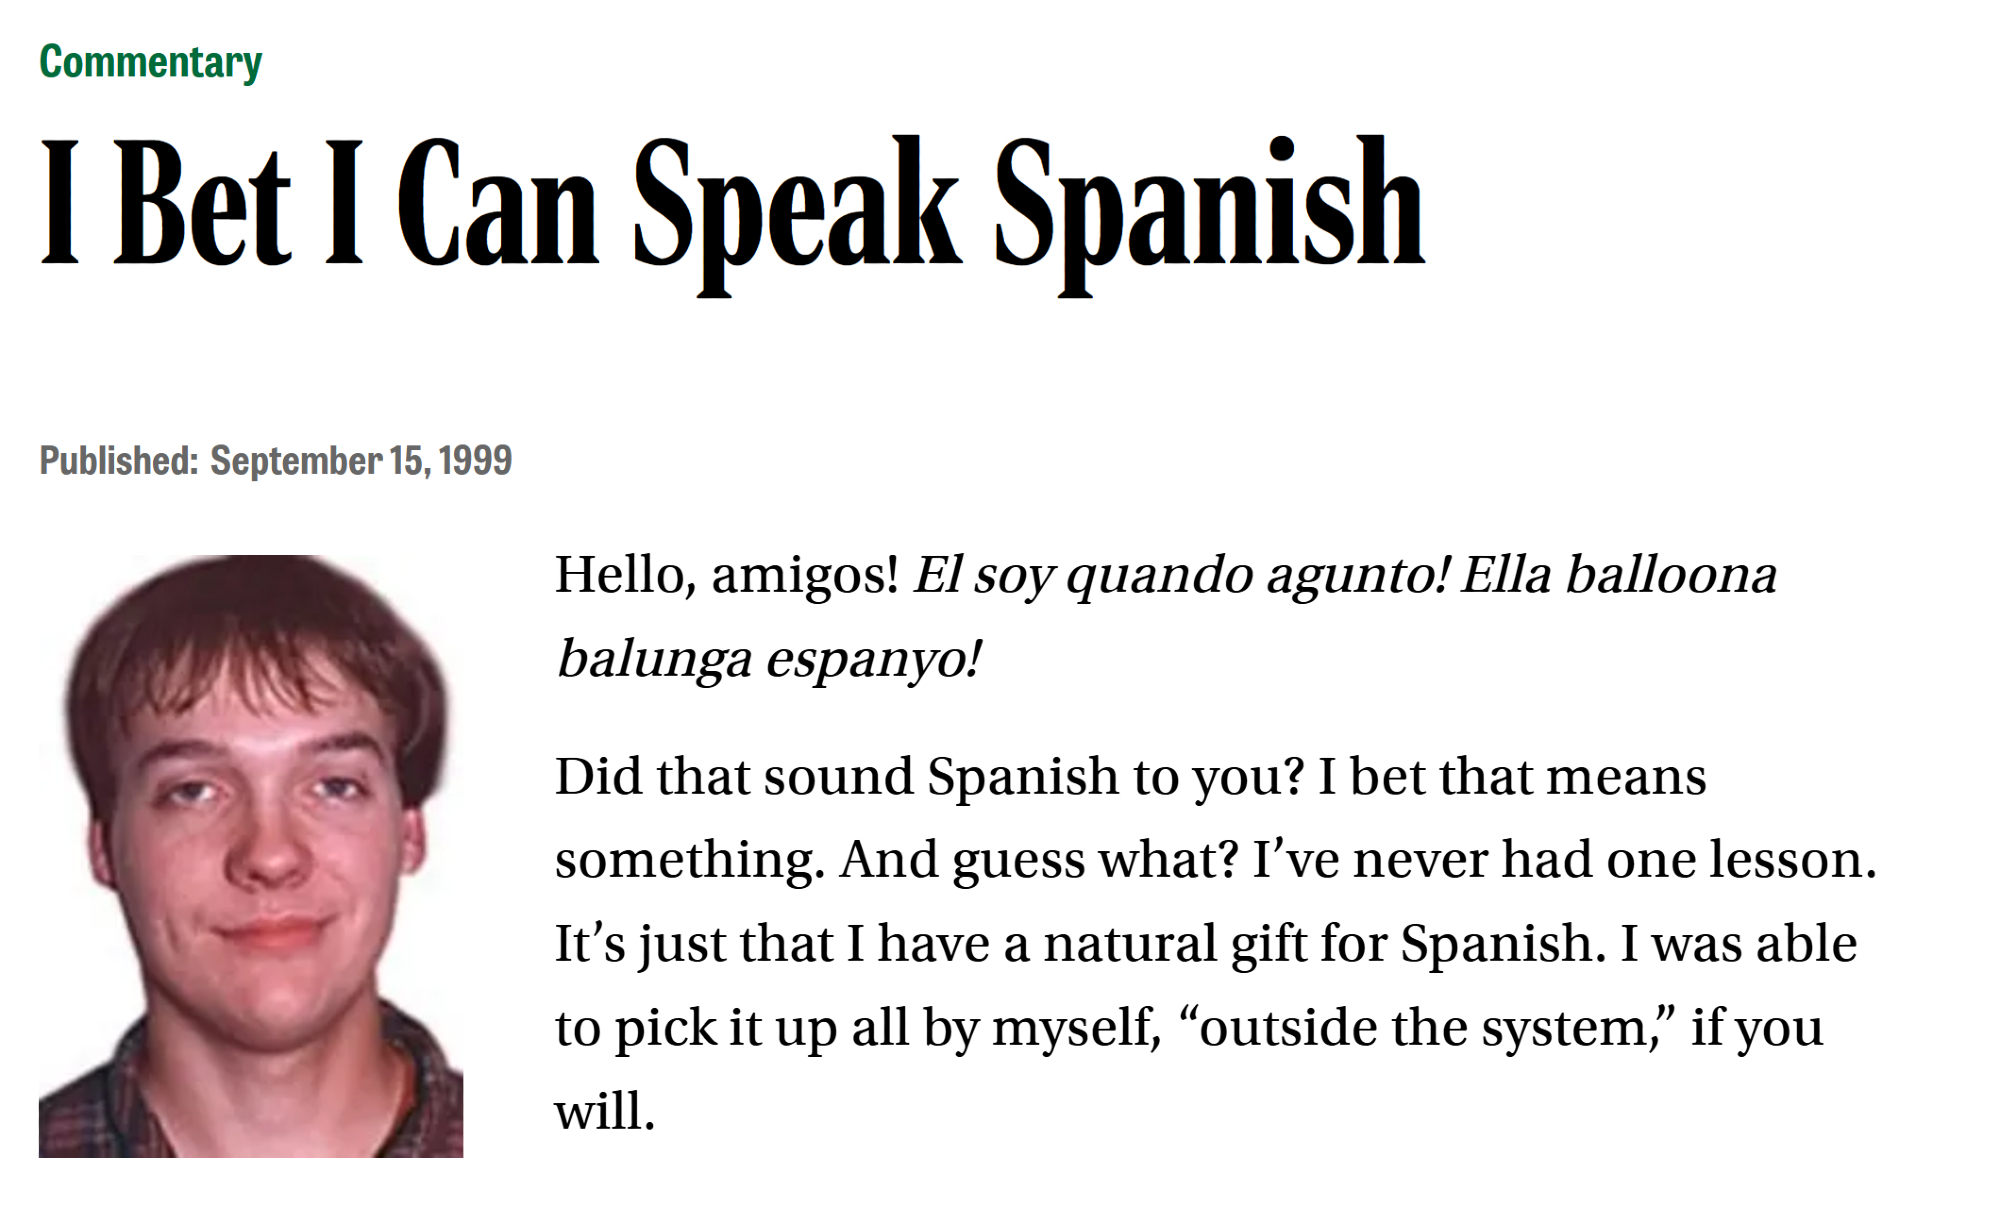Click the sentence "Did that sound Spanish to you?"
2000x1207 pixels.
[x=930, y=777]
